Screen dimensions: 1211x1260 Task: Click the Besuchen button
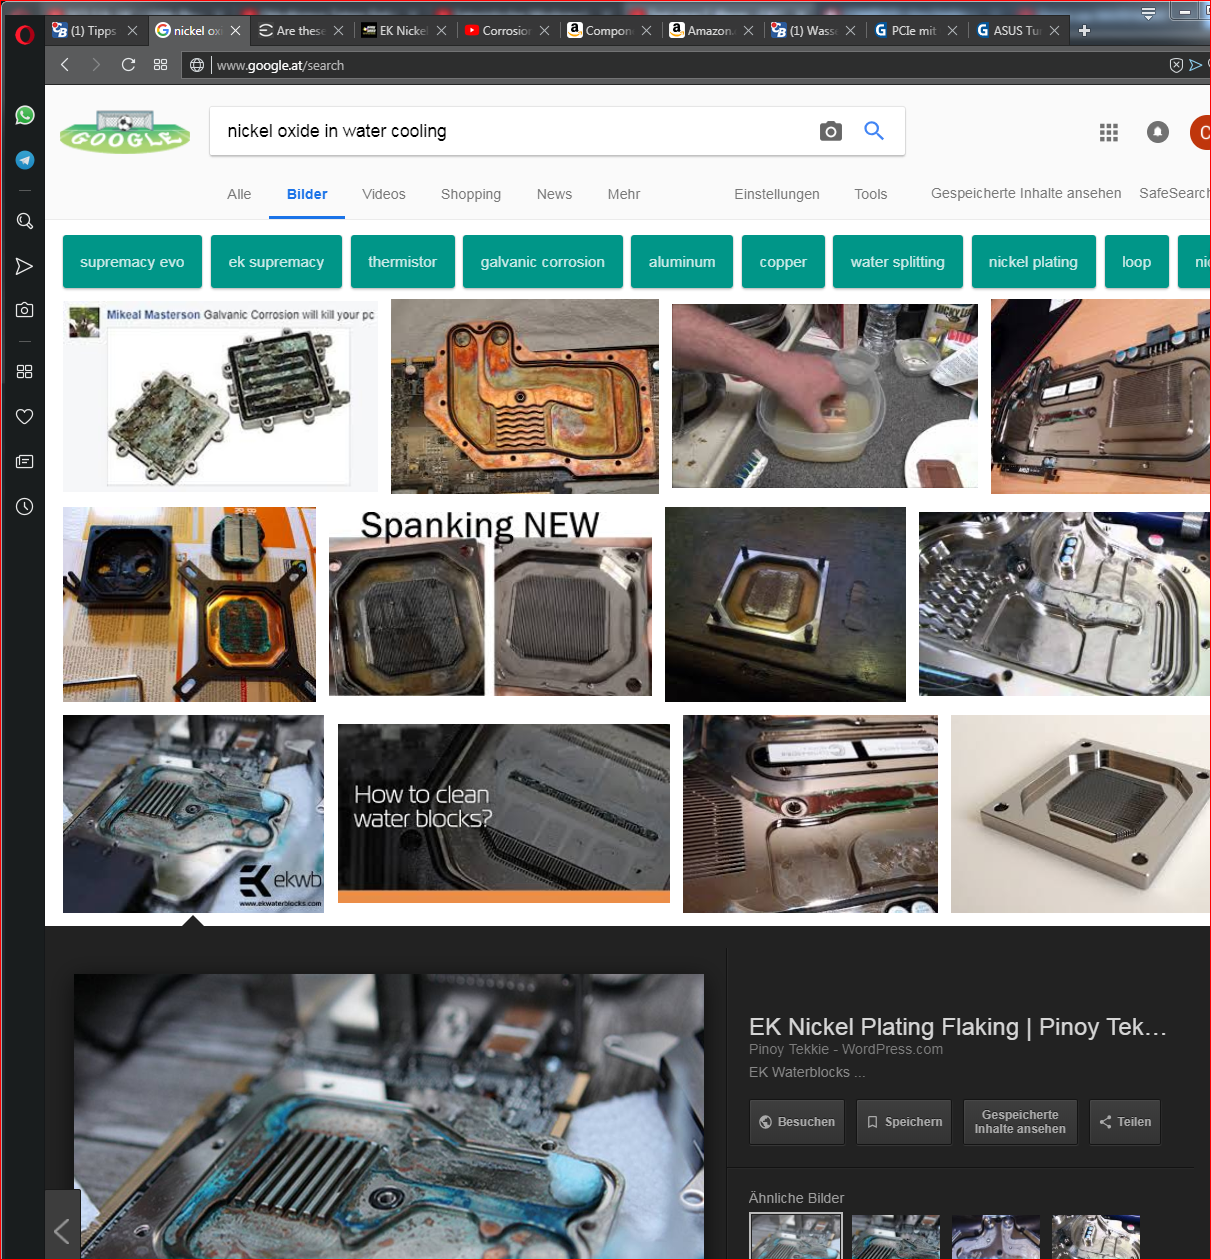pyautogui.click(x=797, y=1122)
